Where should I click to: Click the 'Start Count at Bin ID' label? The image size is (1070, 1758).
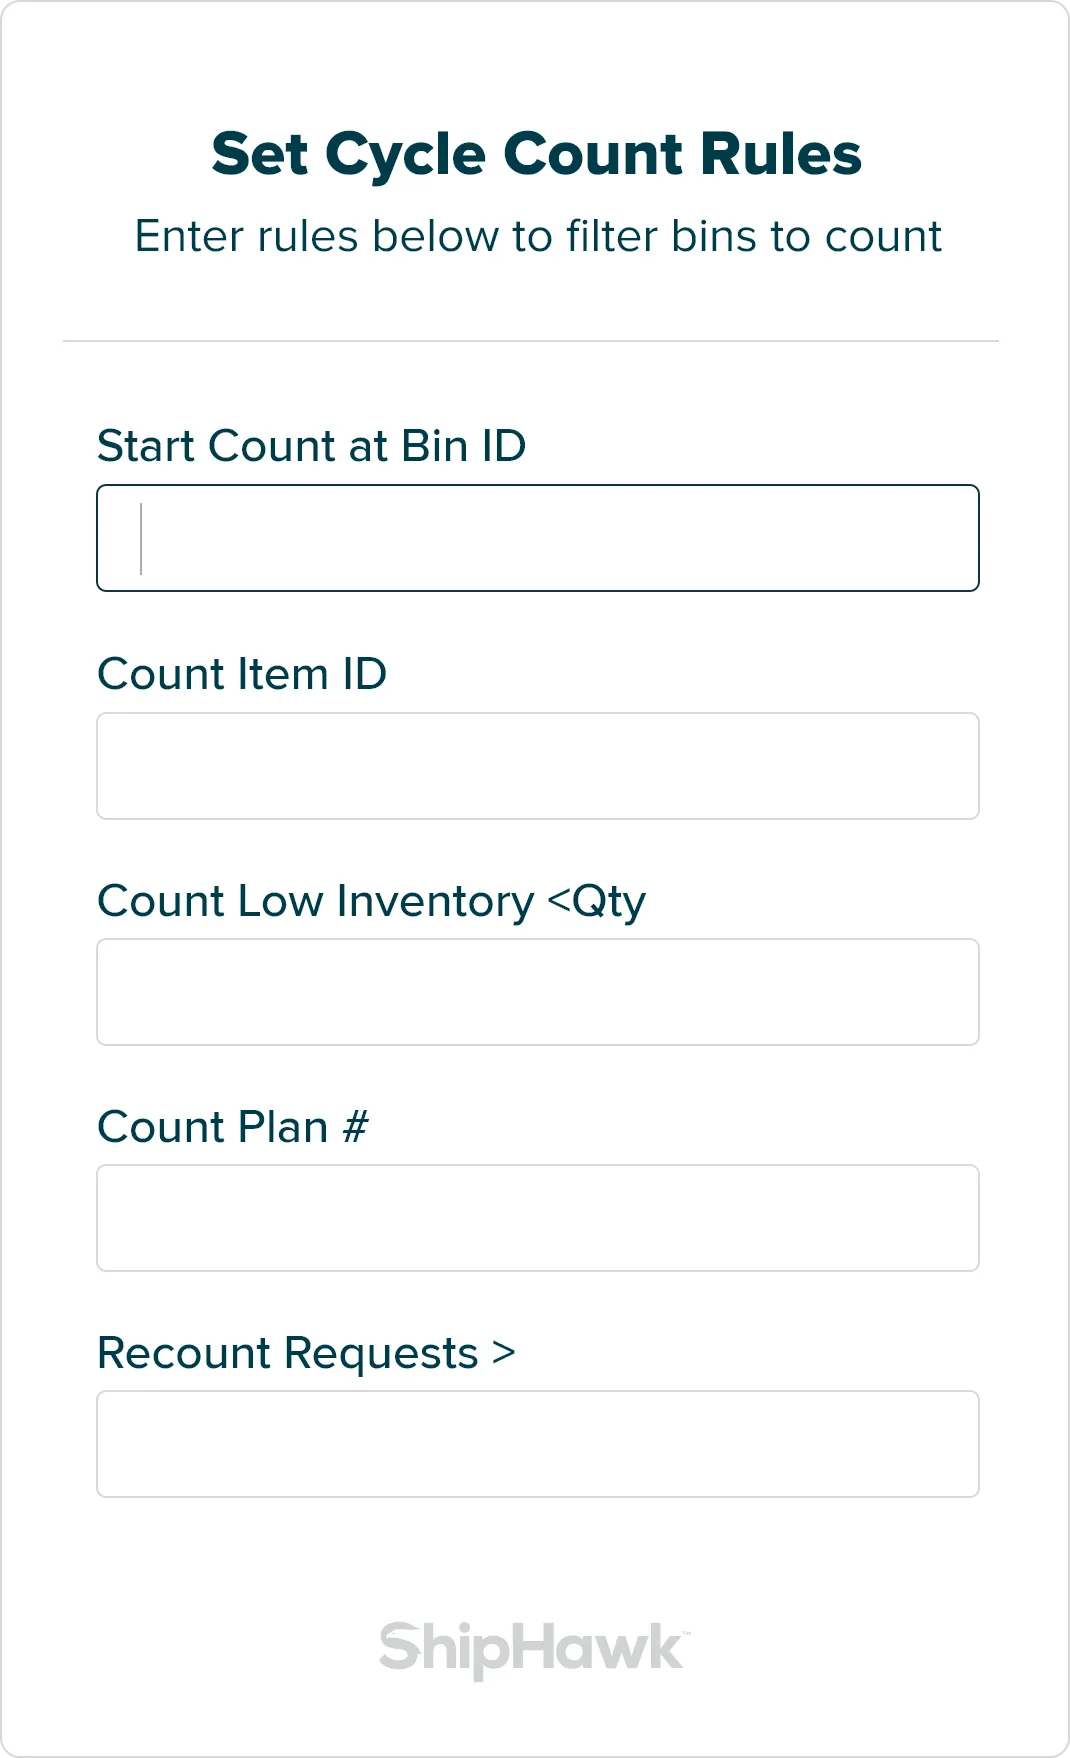click(x=311, y=446)
